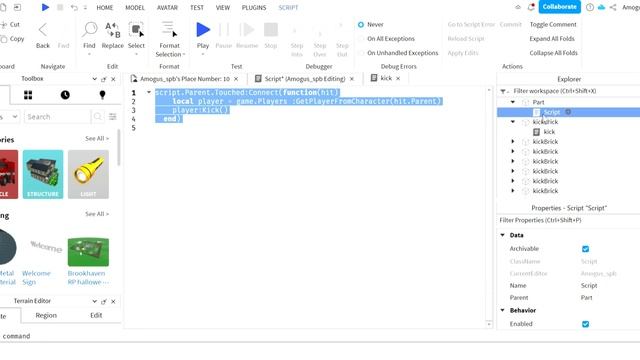This screenshot has height=360, width=640.
Task: Open the VIEW ribbon tab
Action: [x=223, y=7]
